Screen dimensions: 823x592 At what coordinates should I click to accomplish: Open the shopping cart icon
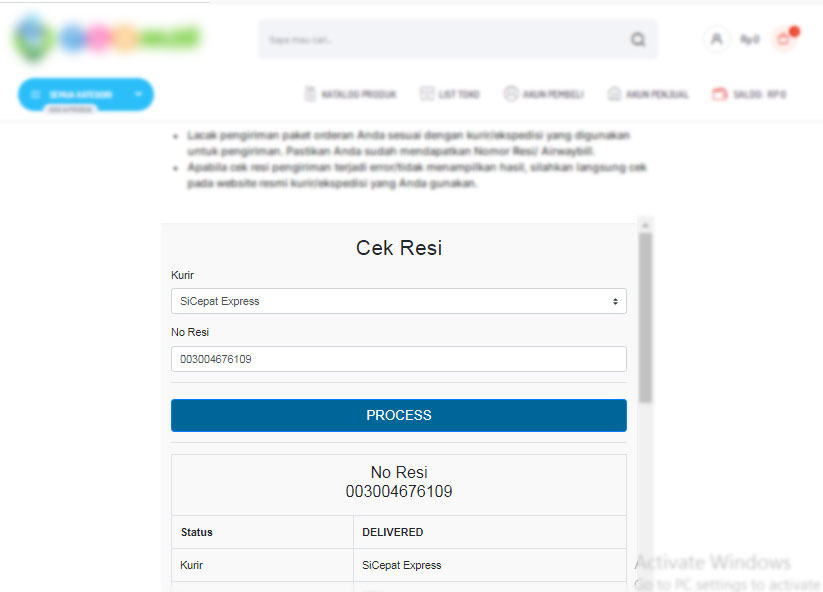784,39
